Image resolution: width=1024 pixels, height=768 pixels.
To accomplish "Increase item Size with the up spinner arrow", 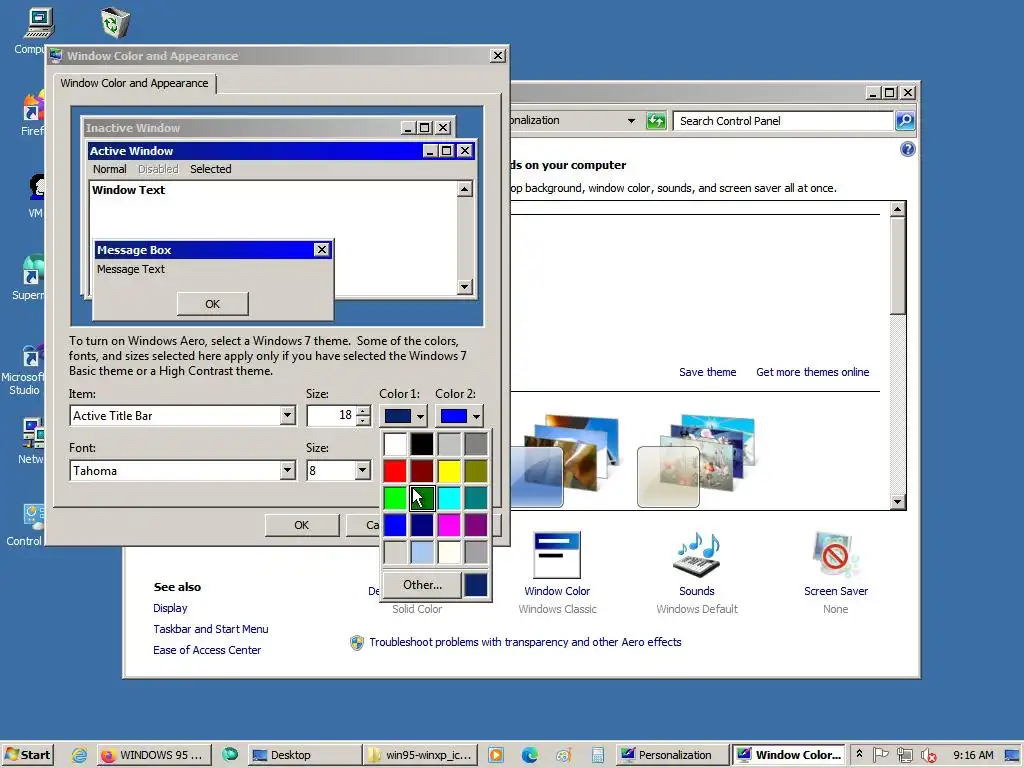I will click(x=363, y=411).
